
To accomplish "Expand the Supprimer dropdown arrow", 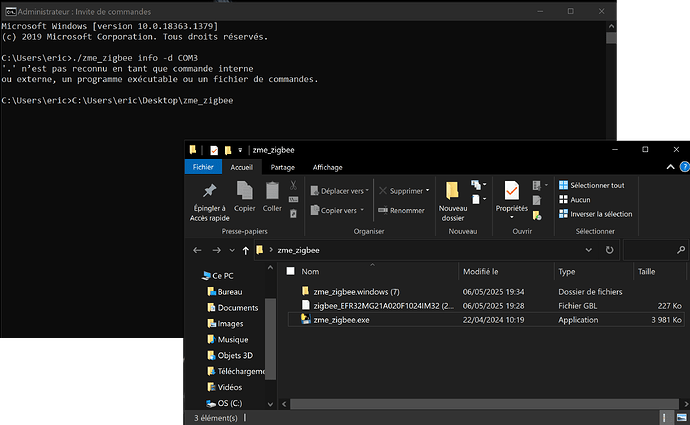I will click(428, 191).
